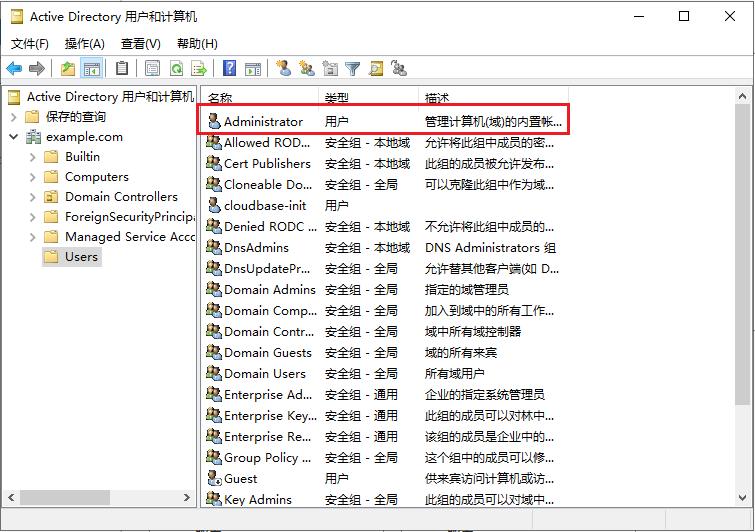The height and width of the screenshot is (532, 755).
Task: Toggle Show/Hide Console Tree toolbar button
Action: tap(91, 69)
